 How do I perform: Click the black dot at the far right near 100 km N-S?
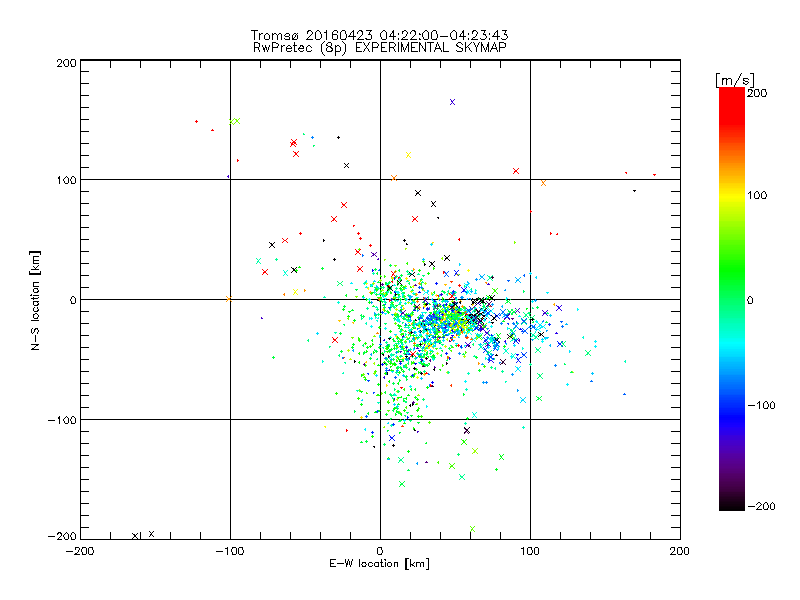coord(634,191)
